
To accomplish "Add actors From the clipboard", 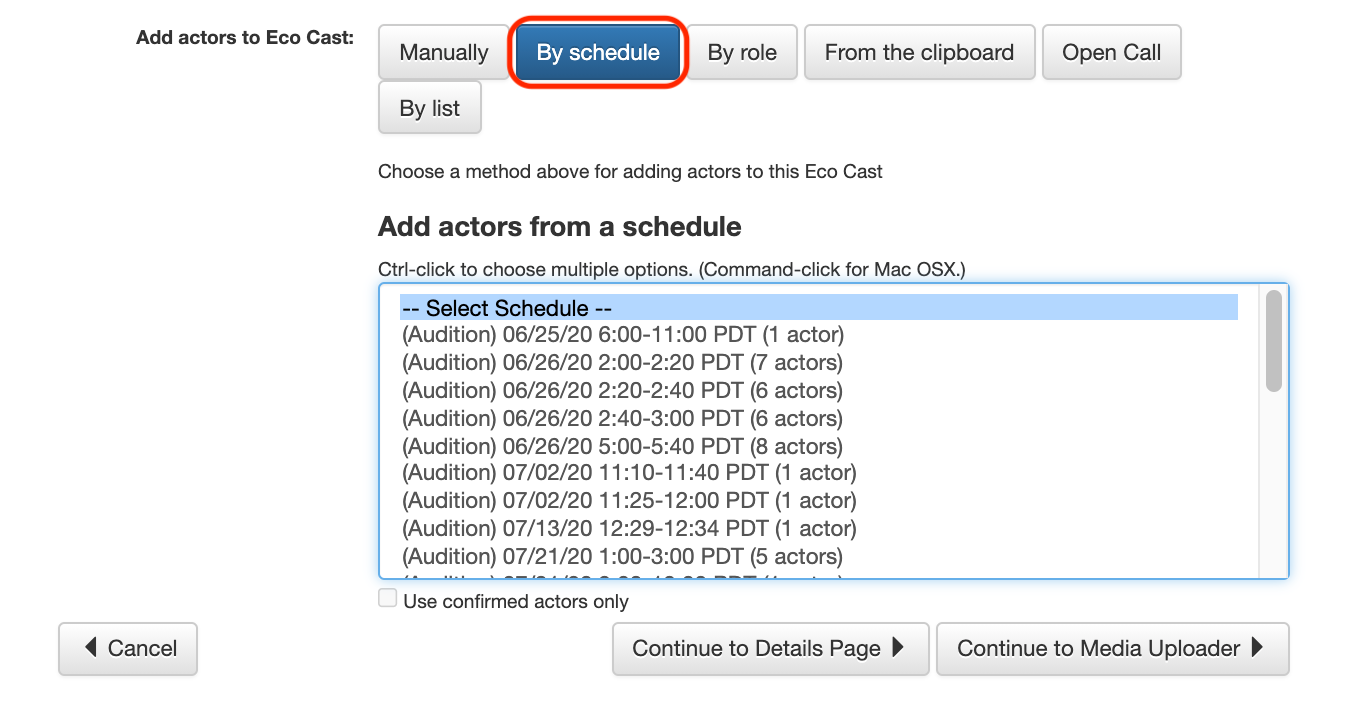I will 918,52.
